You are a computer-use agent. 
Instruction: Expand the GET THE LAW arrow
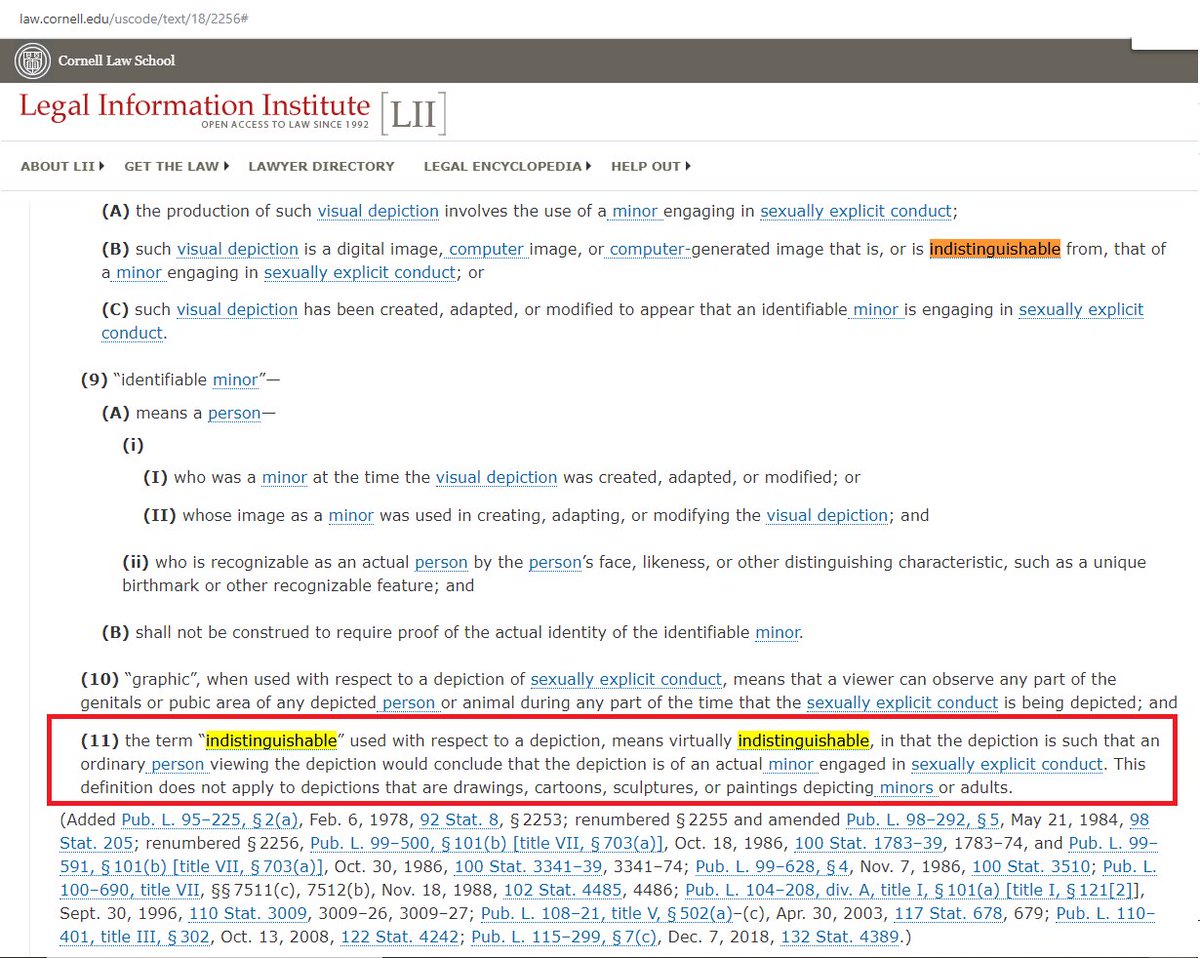point(226,166)
